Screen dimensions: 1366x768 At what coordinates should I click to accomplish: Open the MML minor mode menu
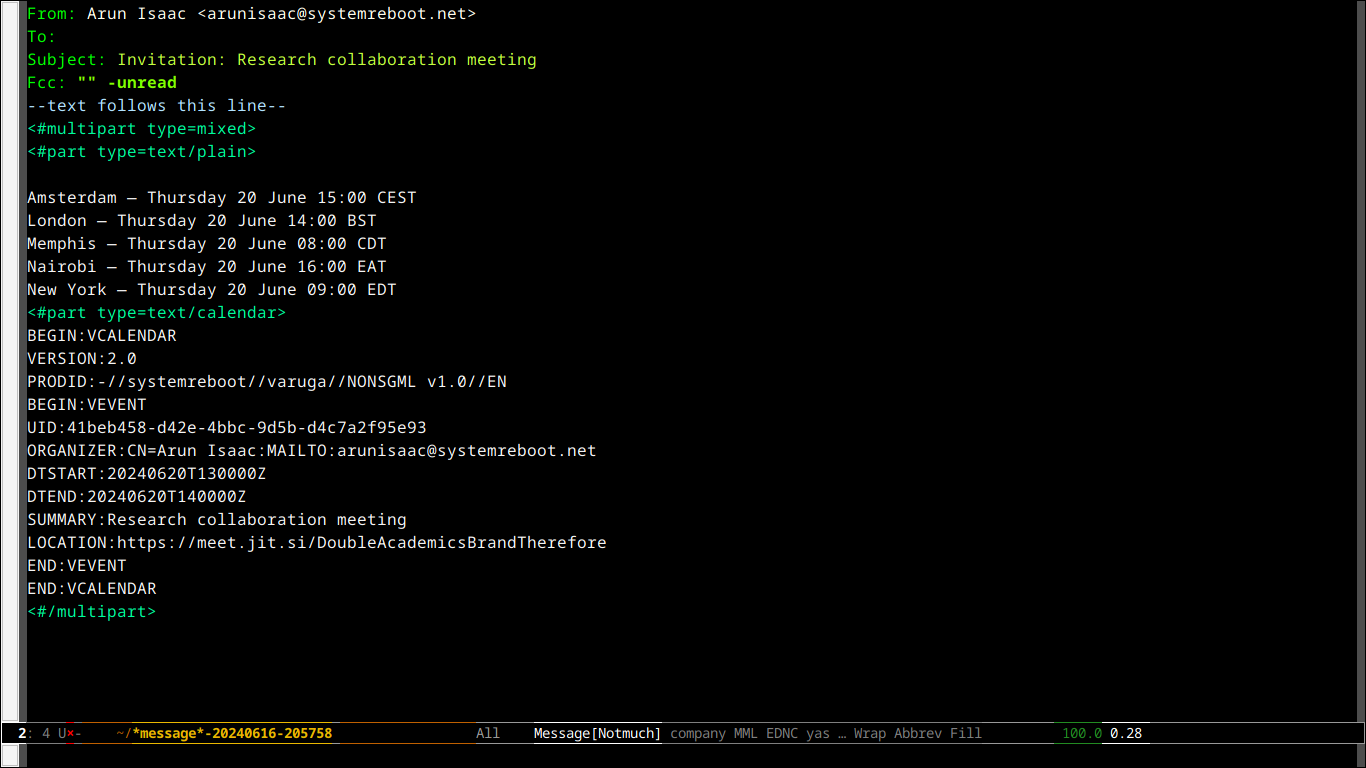pyautogui.click(x=745, y=733)
